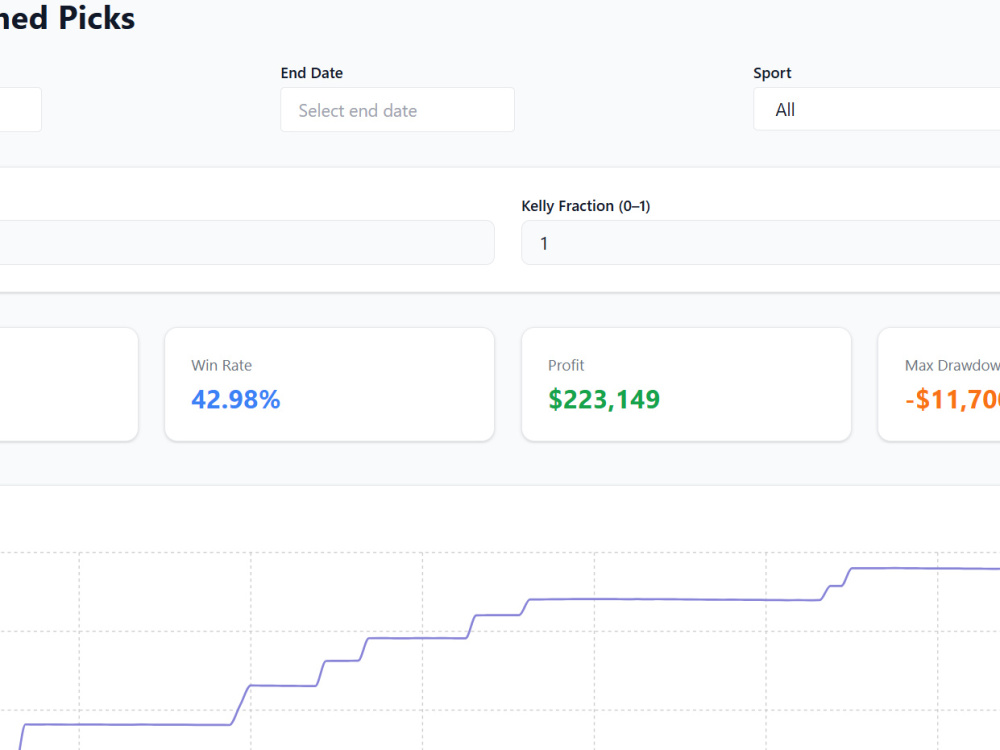Click the Kelly Fraction (0–1) label
The image size is (1000, 750).
[585, 206]
